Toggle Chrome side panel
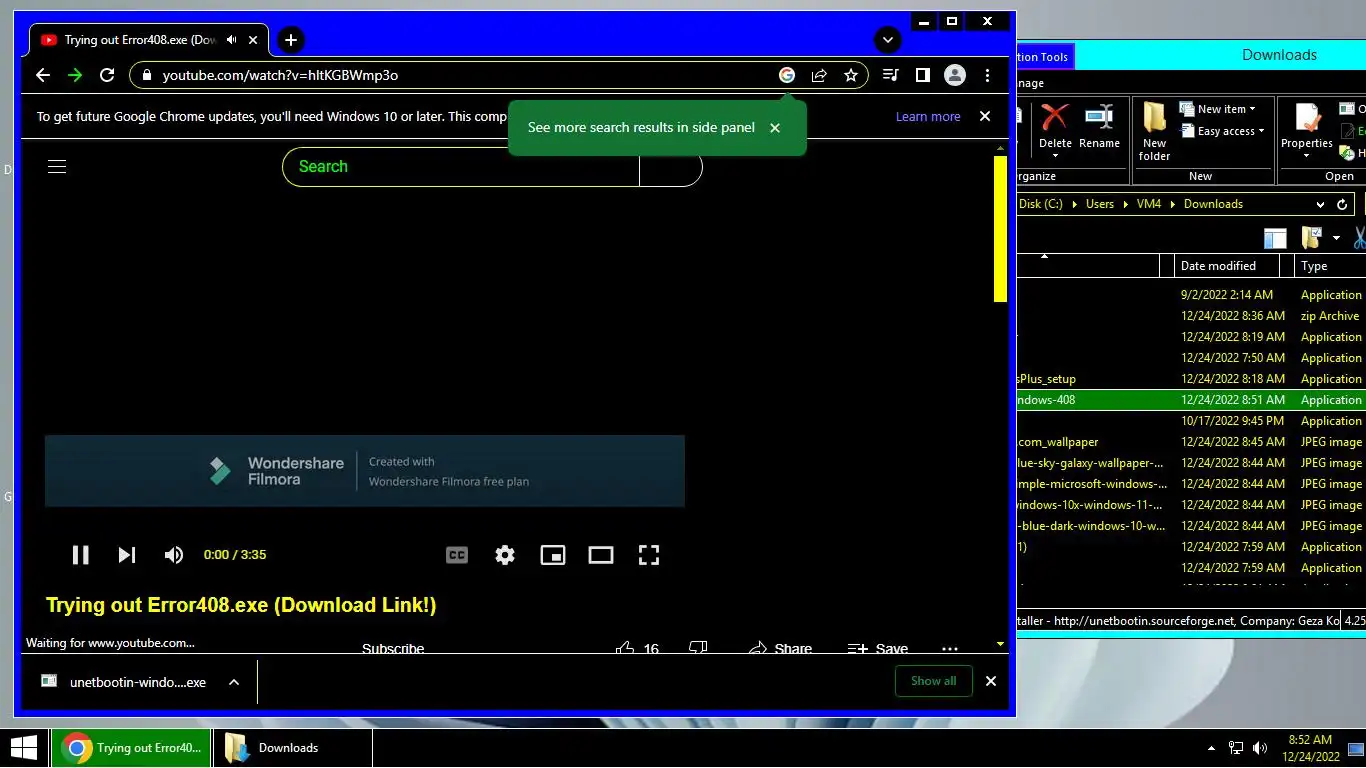This screenshot has width=1366, height=768. pos(923,75)
